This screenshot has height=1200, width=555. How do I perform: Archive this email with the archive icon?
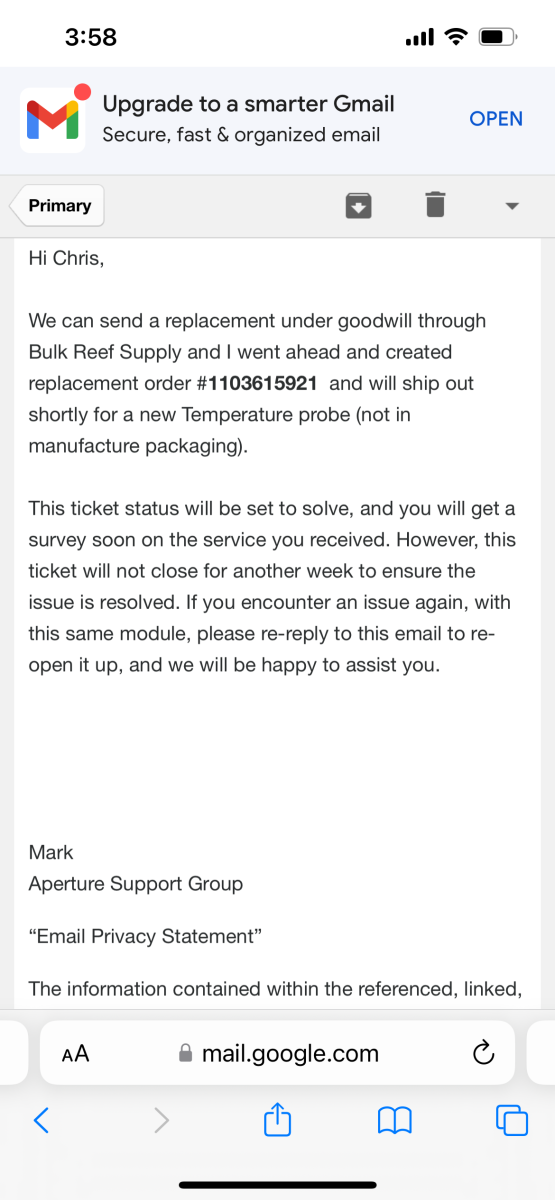coord(358,206)
